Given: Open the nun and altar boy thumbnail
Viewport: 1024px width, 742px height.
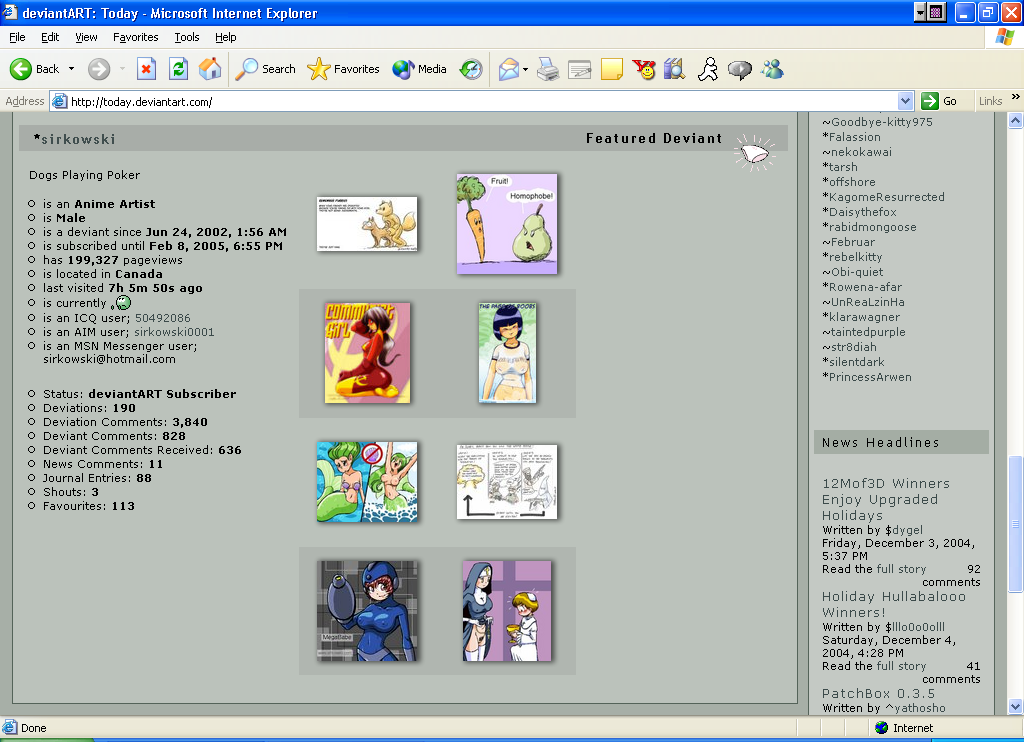Looking at the screenshot, I should click(x=507, y=611).
